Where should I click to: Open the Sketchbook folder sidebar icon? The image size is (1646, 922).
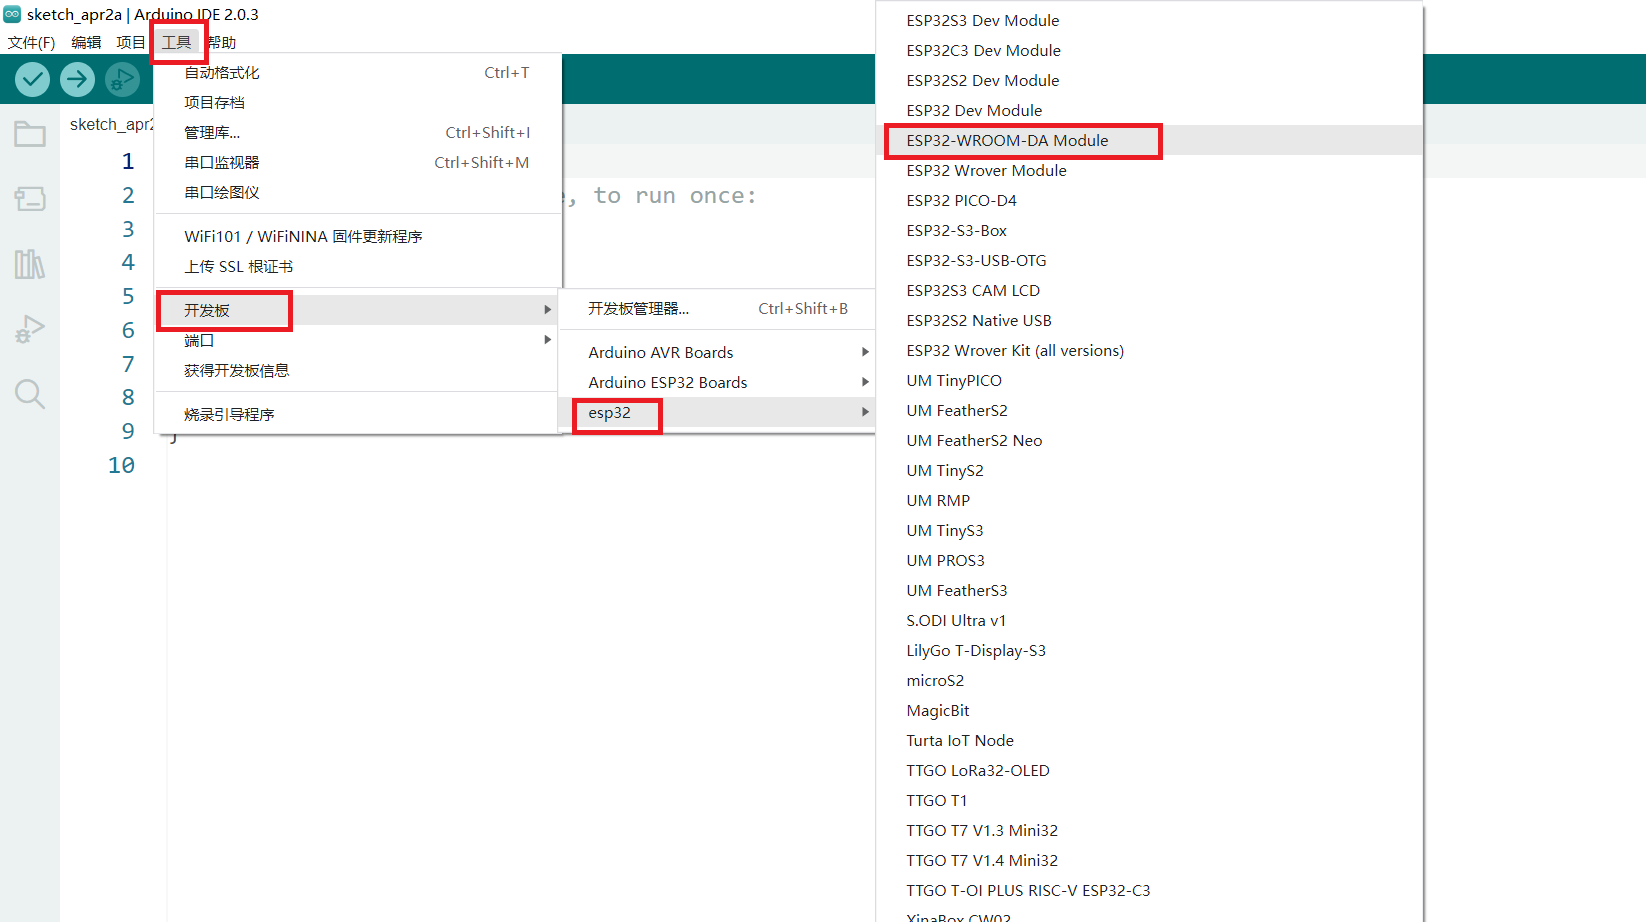click(x=30, y=134)
